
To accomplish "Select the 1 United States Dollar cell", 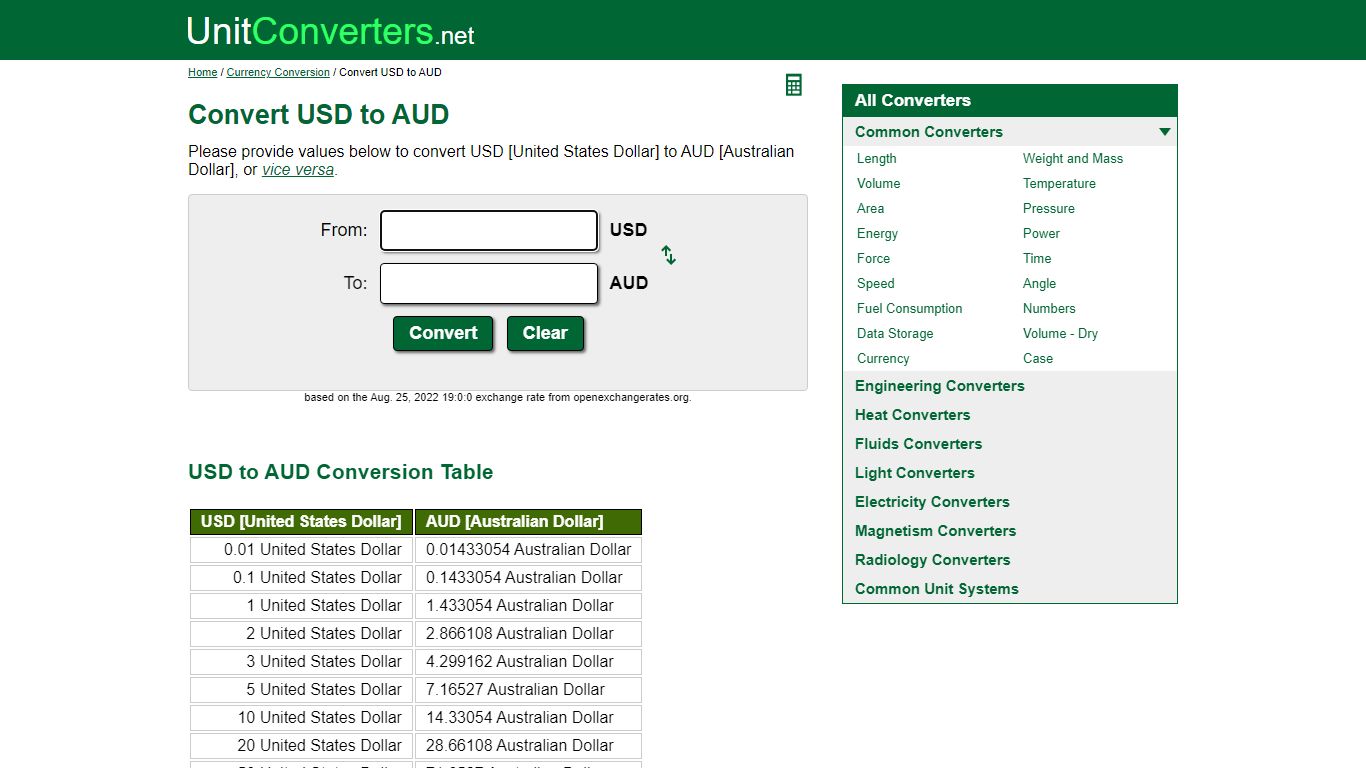I will 301,606.
